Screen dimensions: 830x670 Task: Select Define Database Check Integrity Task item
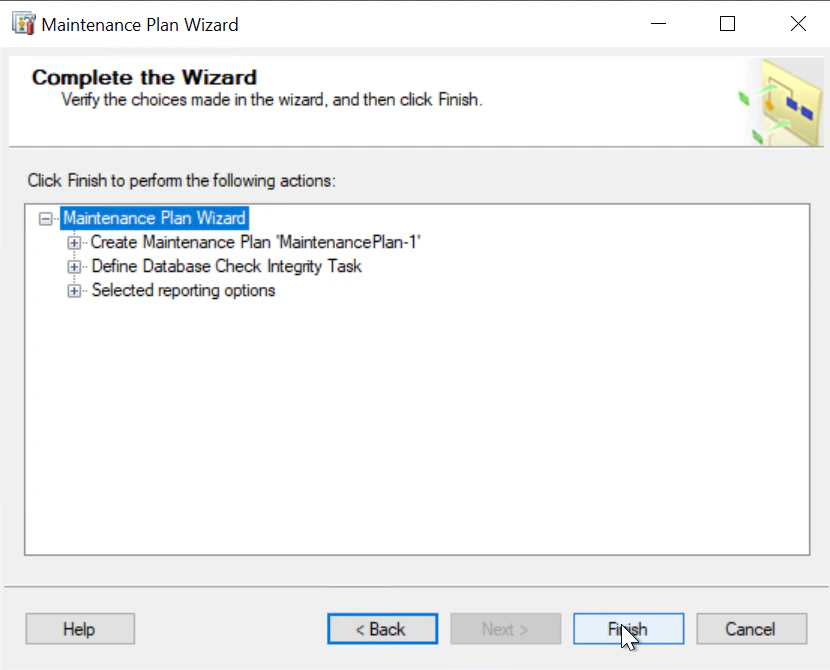pyautogui.click(x=226, y=266)
